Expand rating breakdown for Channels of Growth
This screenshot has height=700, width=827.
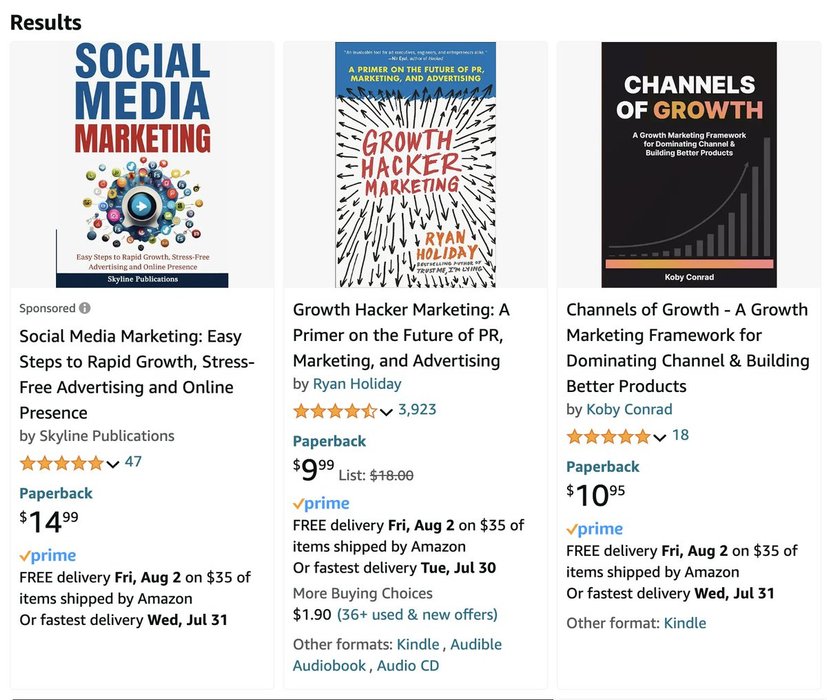[660, 437]
